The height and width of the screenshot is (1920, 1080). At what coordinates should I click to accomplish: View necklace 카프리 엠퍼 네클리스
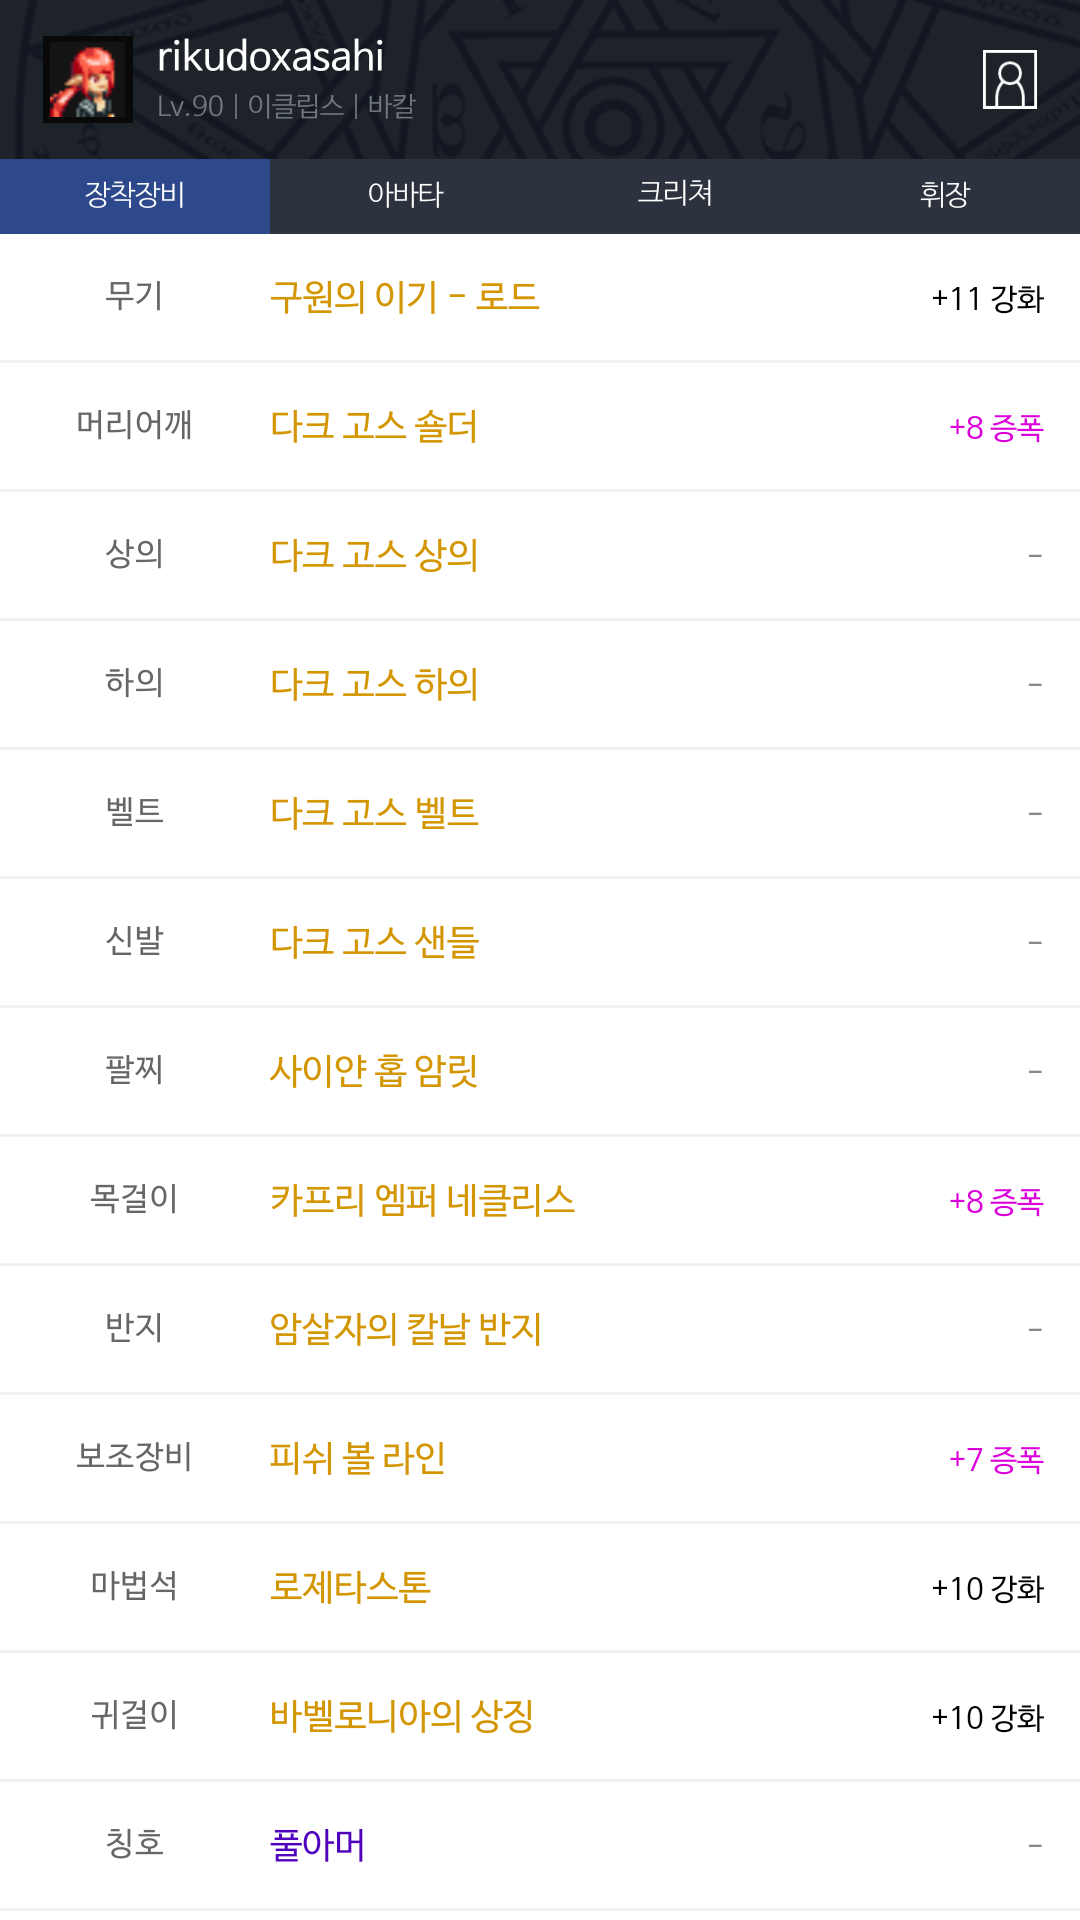(x=422, y=1200)
